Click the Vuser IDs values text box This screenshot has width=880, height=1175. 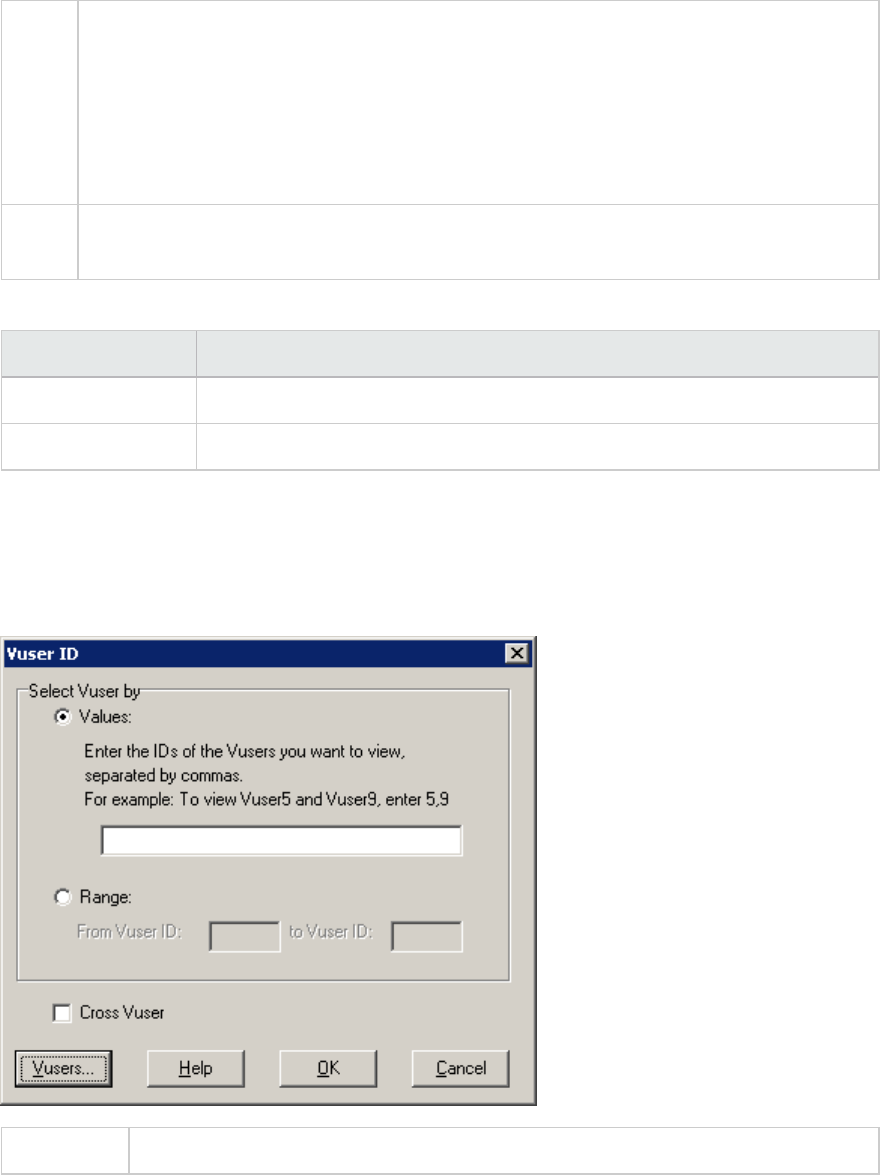pos(281,841)
